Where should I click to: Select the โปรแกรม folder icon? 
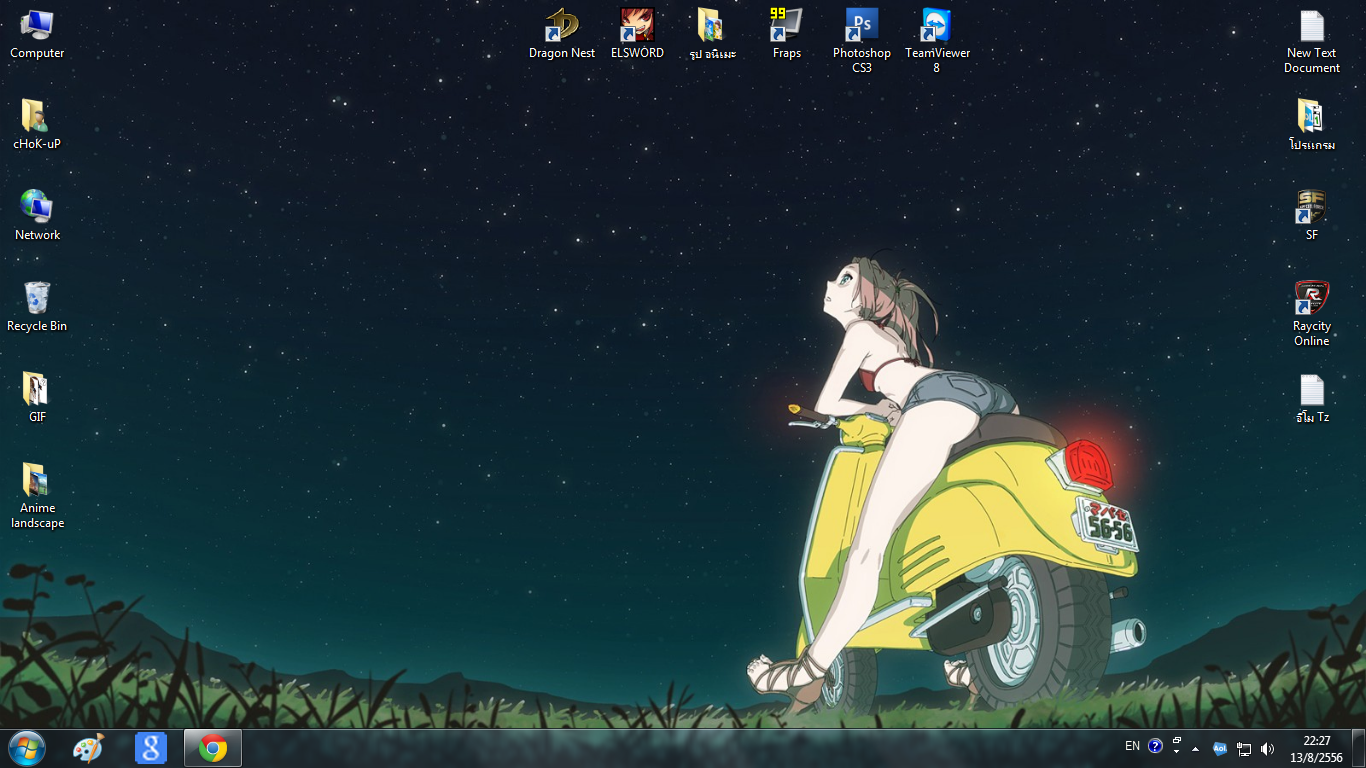pos(1312,125)
